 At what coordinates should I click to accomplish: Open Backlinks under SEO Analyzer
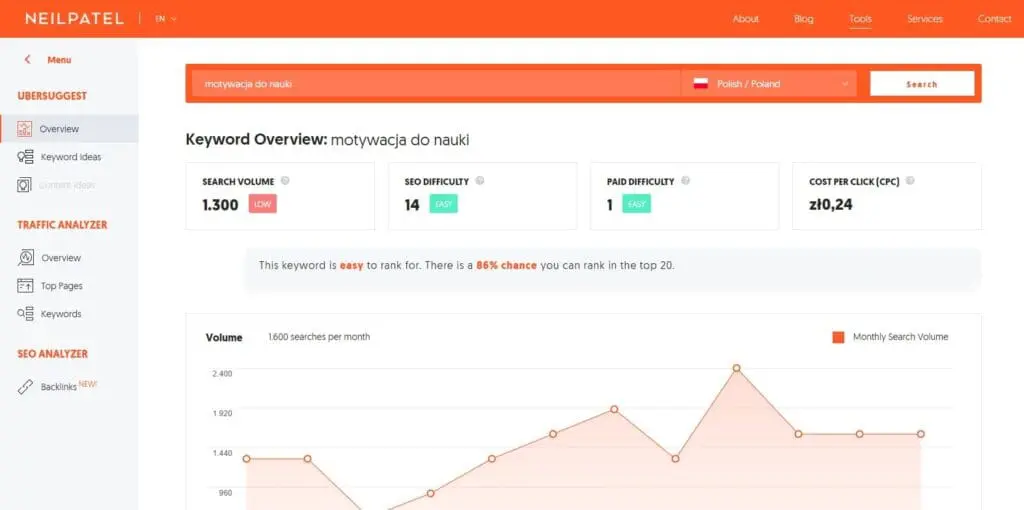tap(59, 387)
